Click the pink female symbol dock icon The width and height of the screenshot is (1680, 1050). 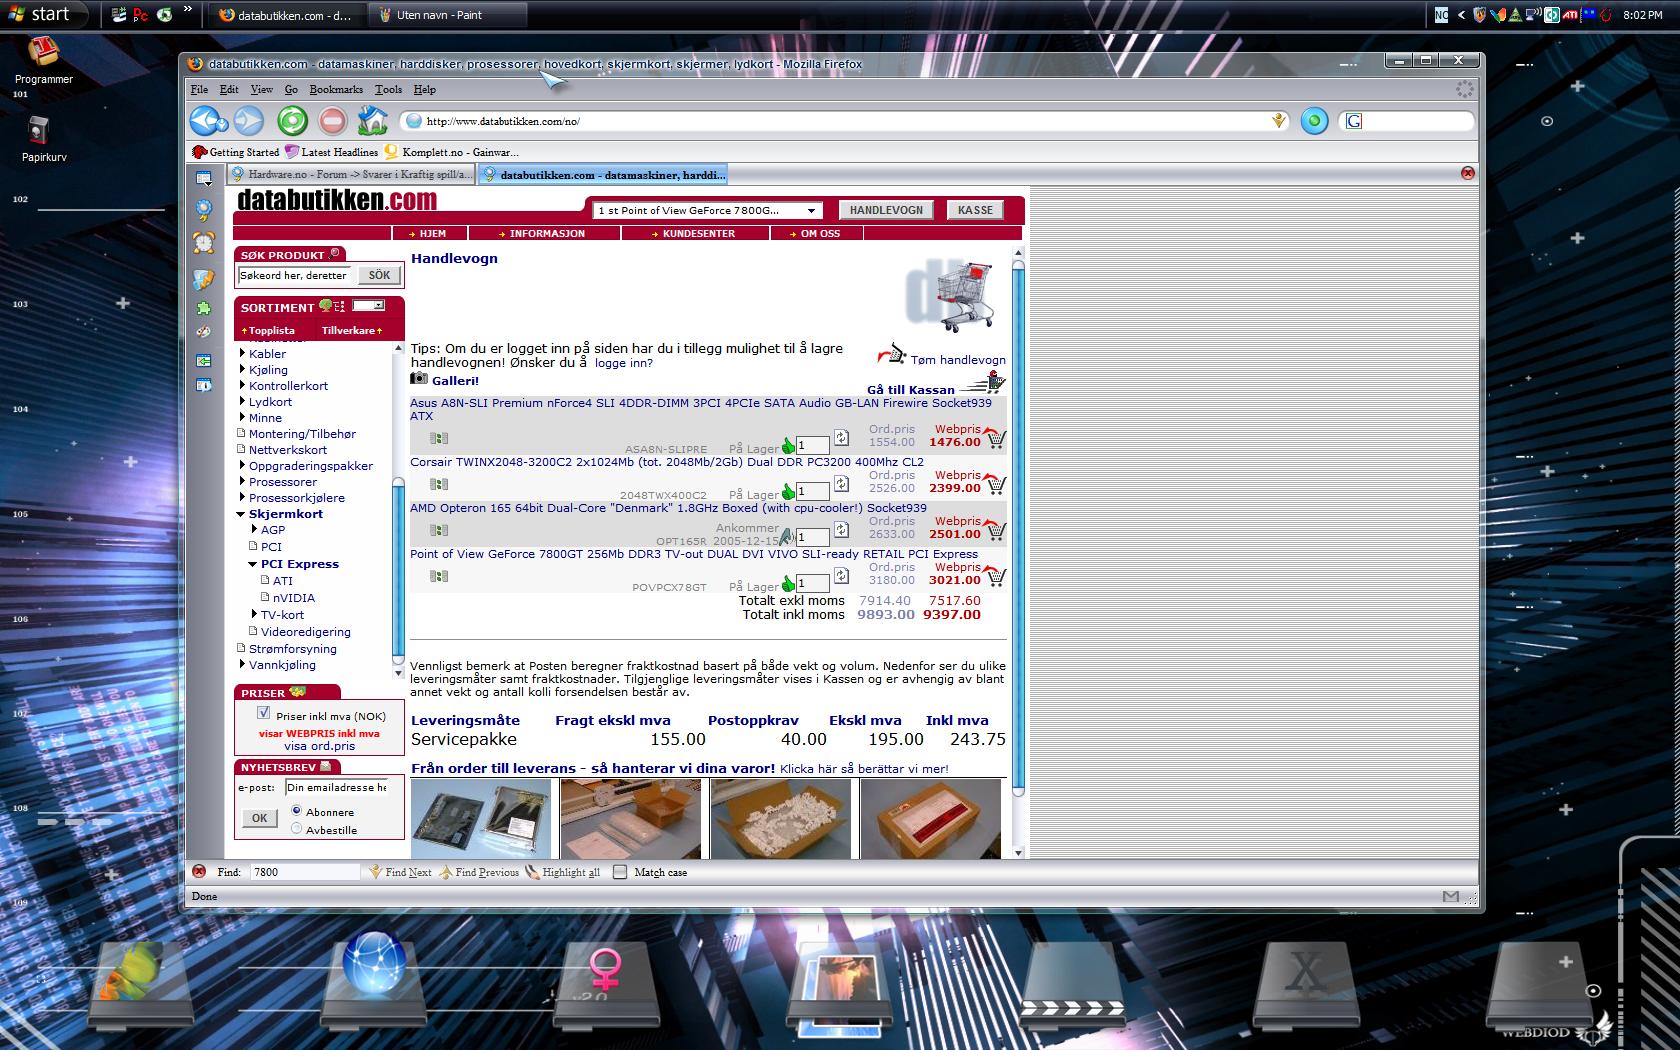pos(605,968)
